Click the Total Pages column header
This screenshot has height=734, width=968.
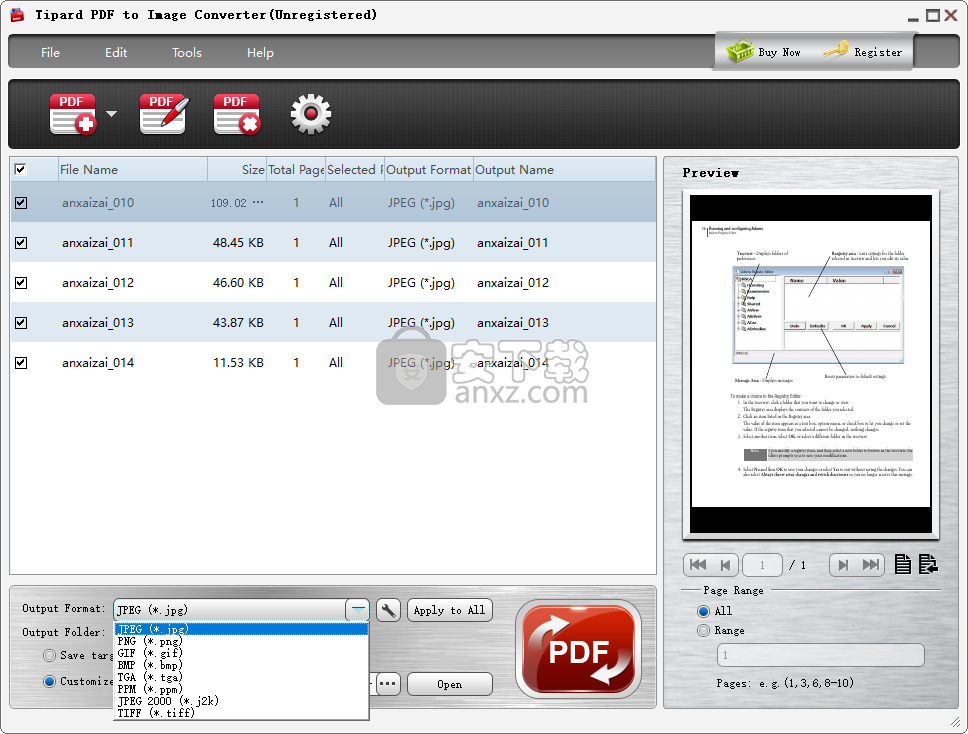296,169
